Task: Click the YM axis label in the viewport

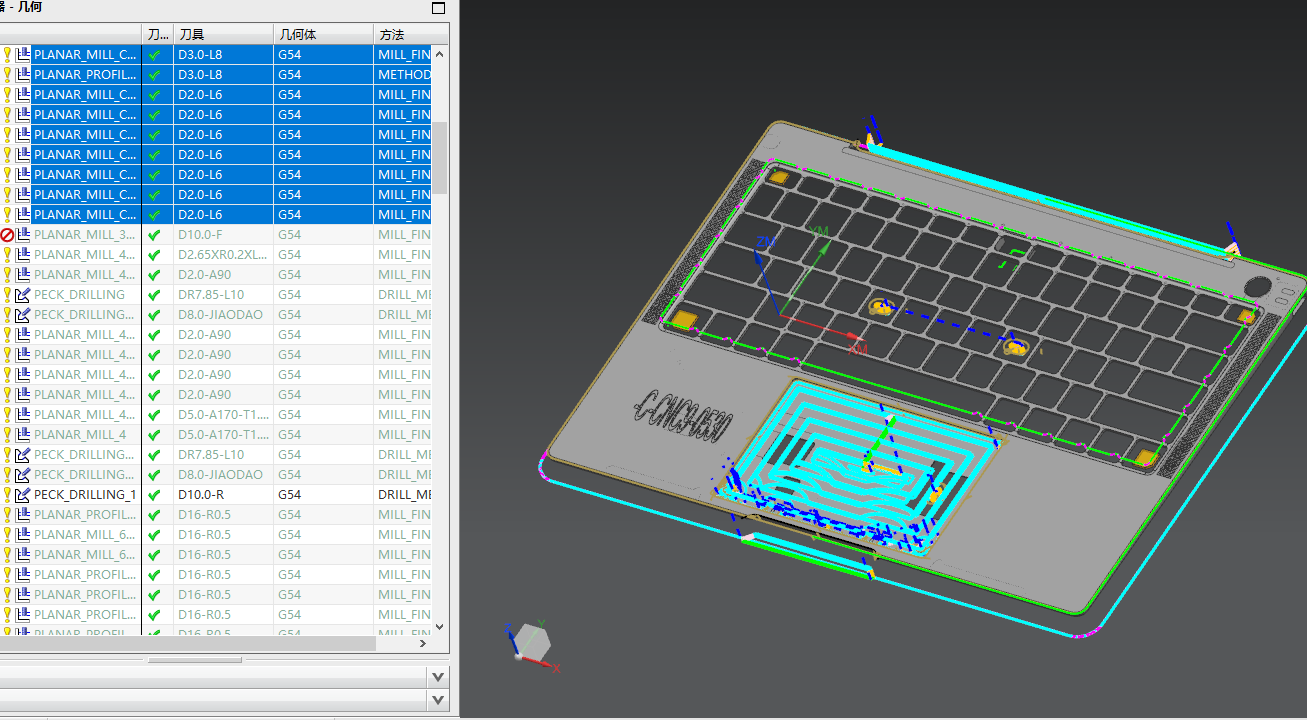Action: click(x=820, y=231)
